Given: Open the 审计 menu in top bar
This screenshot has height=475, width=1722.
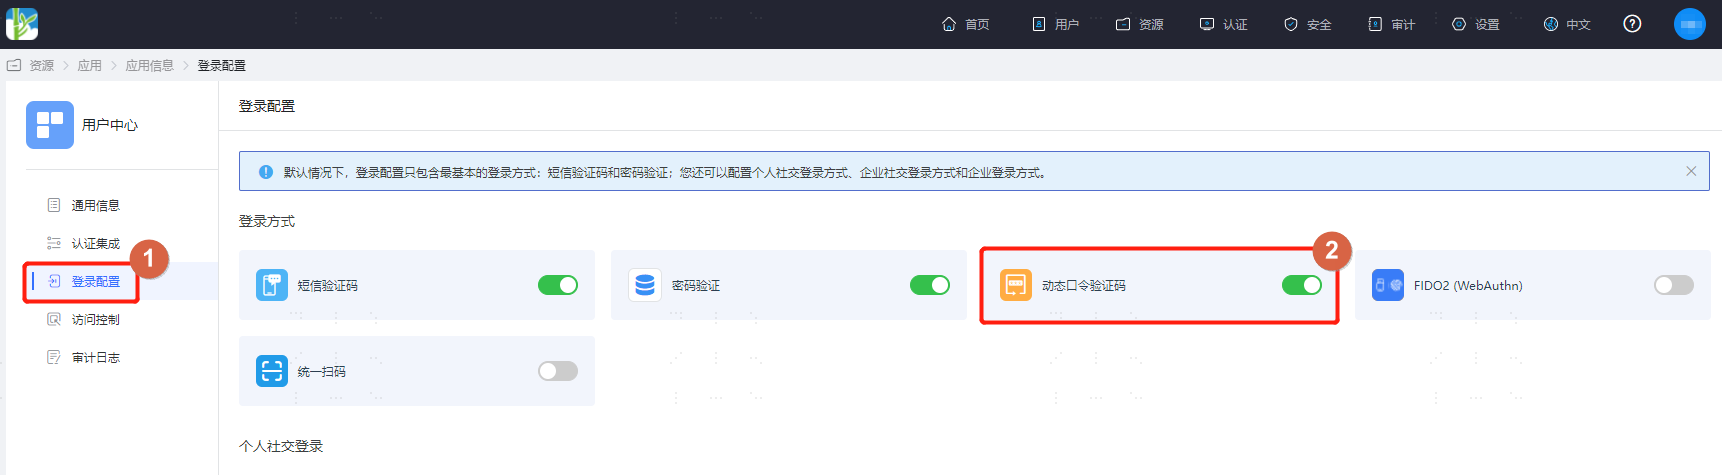Looking at the screenshot, I should pyautogui.click(x=1392, y=24).
